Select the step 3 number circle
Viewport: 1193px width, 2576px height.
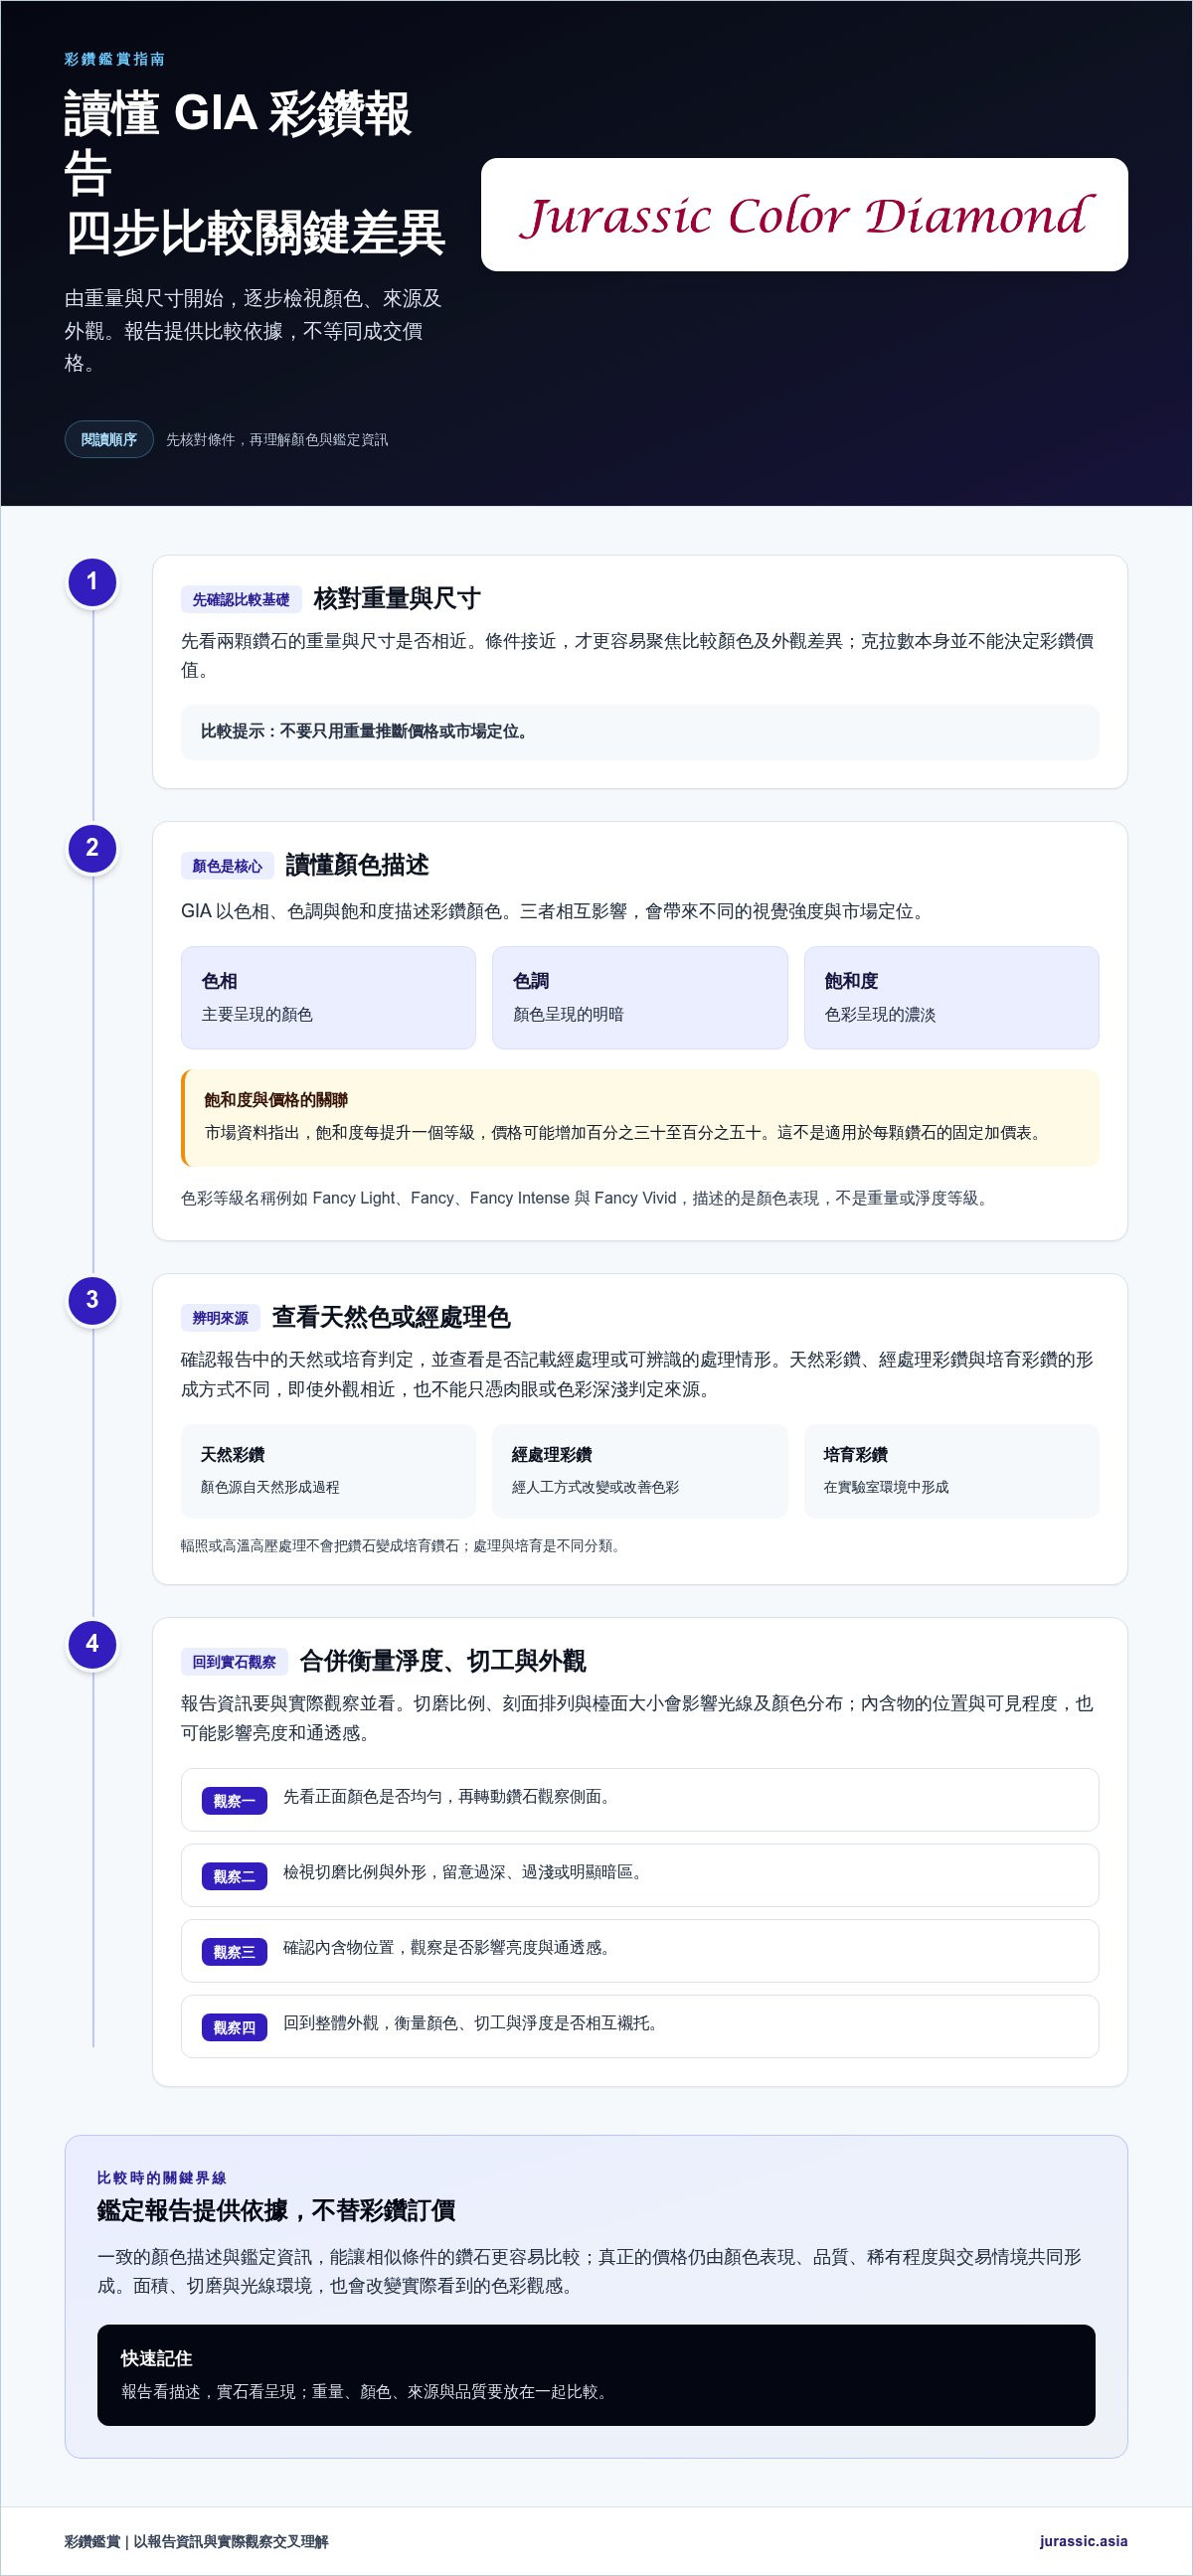click(92, 1300)
